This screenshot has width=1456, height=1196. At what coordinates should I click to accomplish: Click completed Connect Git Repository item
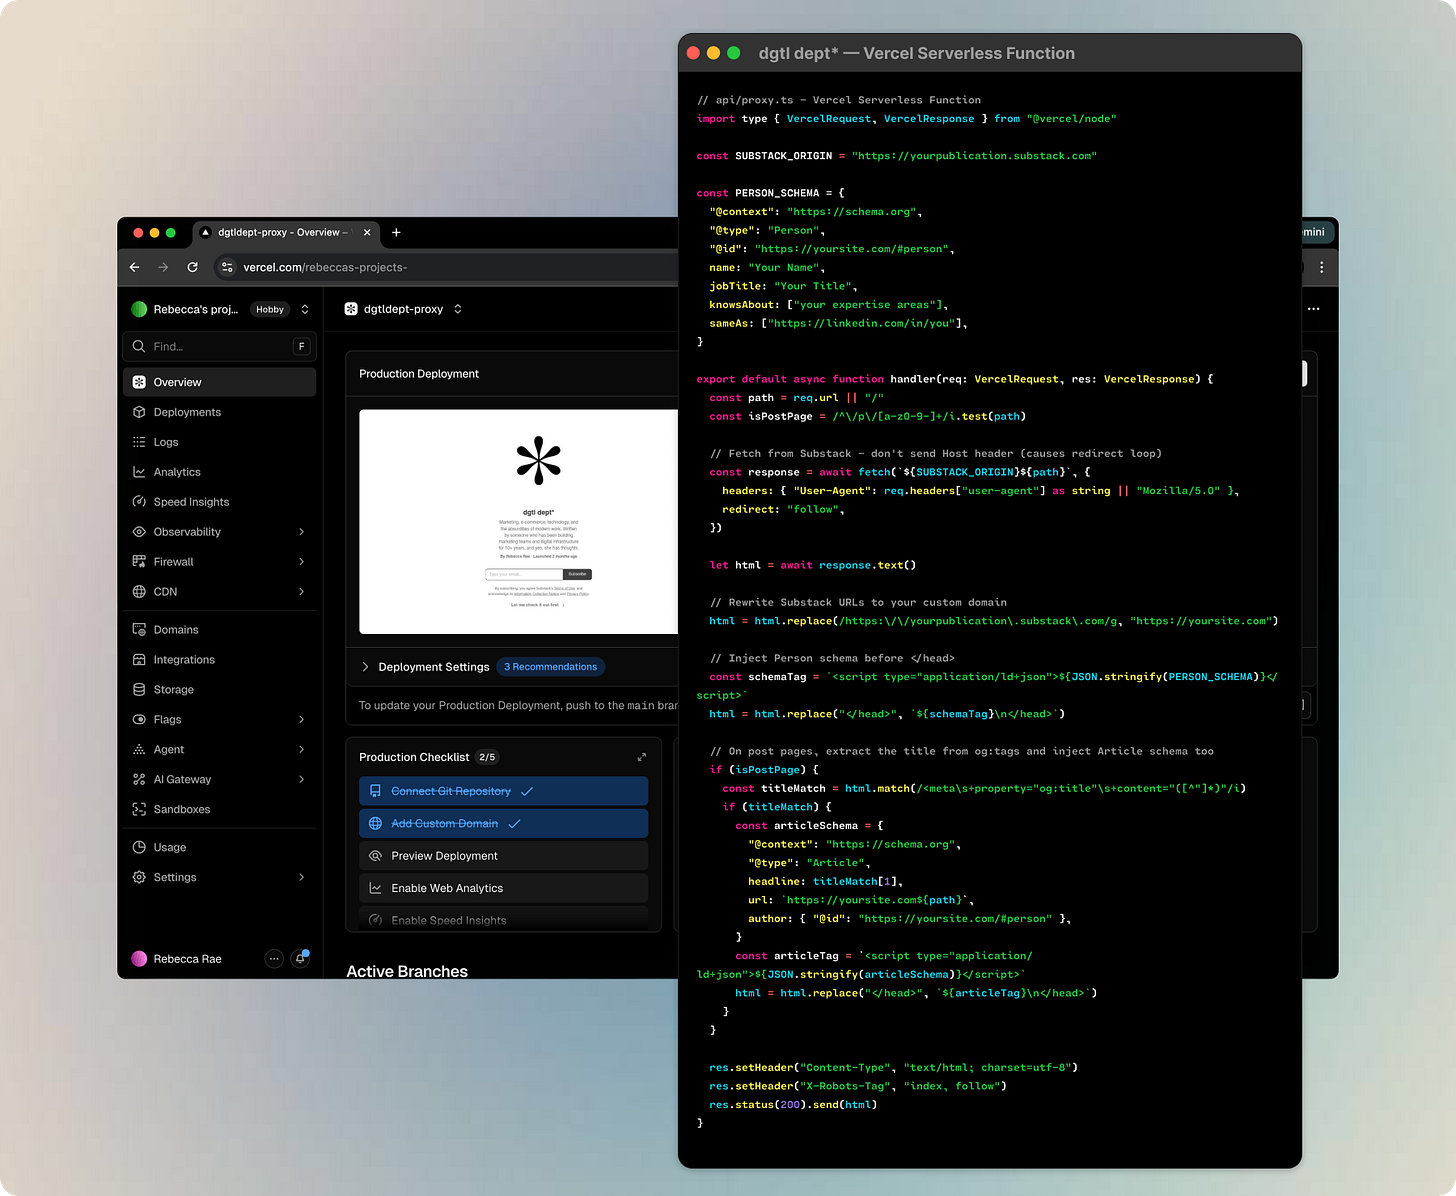click(x=503, y=791)
